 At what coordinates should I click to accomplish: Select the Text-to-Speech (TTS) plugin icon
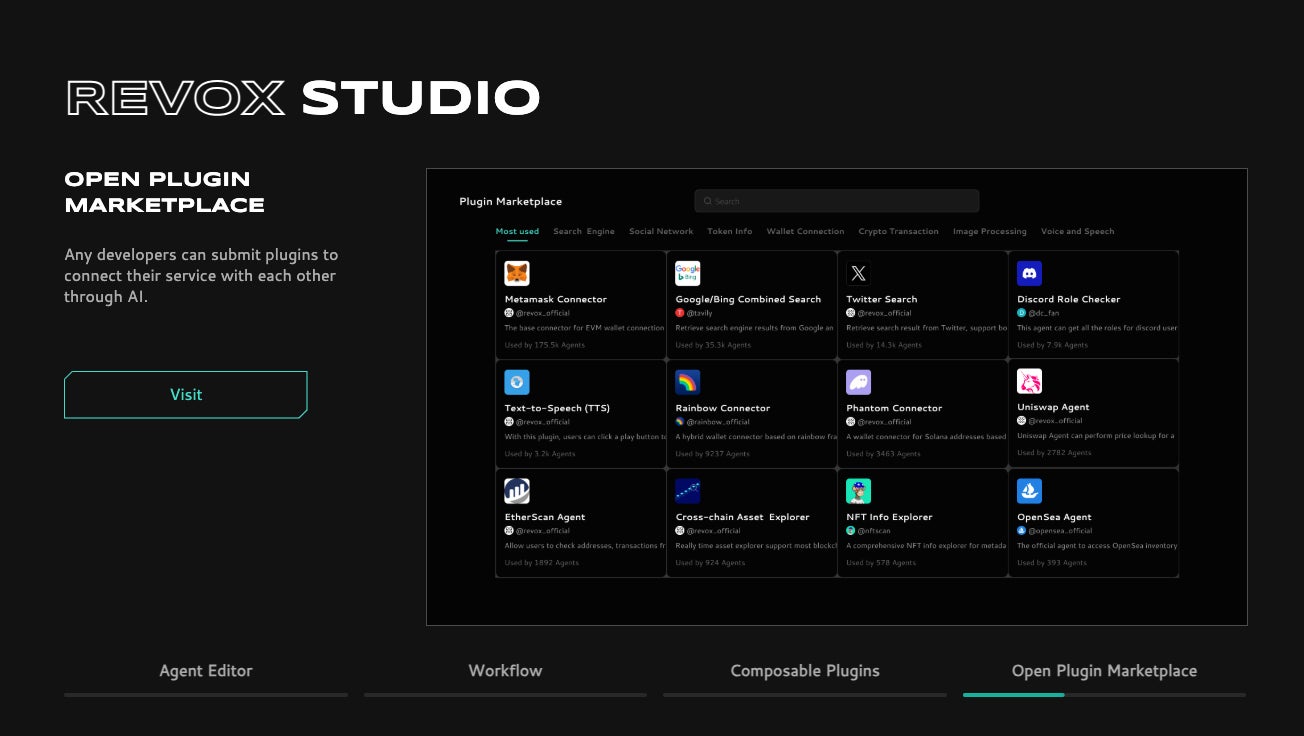(x=517, y=382)
